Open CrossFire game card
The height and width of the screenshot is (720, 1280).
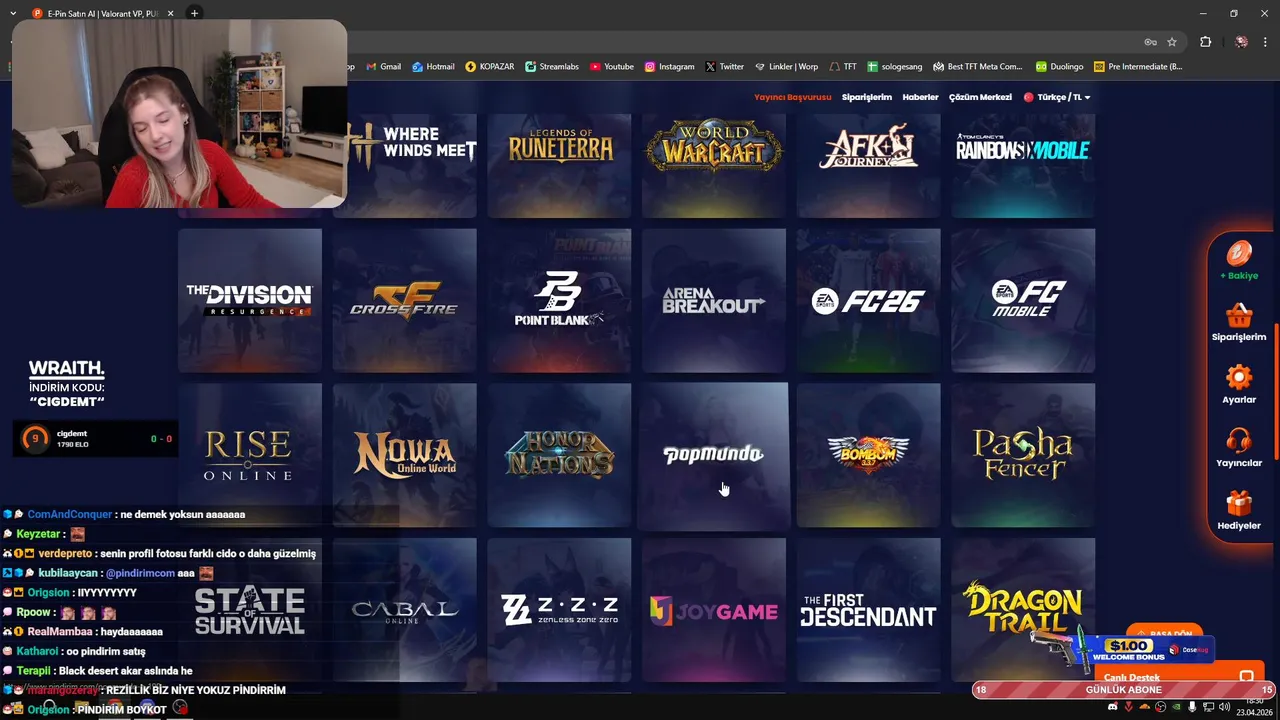tap(405, 300)
